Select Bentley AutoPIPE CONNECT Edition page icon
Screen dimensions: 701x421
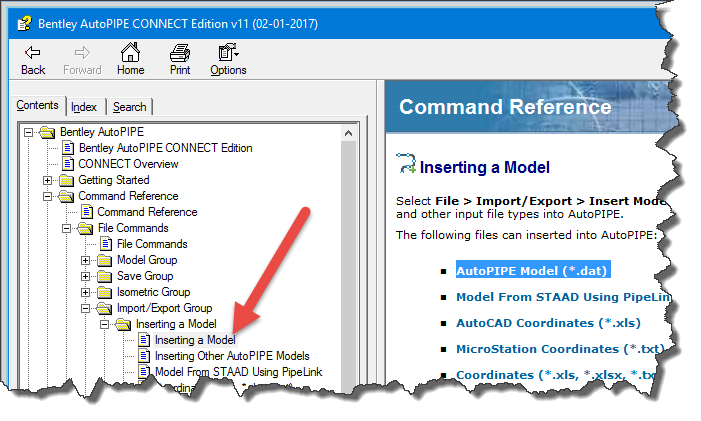[x=68, y=147]
